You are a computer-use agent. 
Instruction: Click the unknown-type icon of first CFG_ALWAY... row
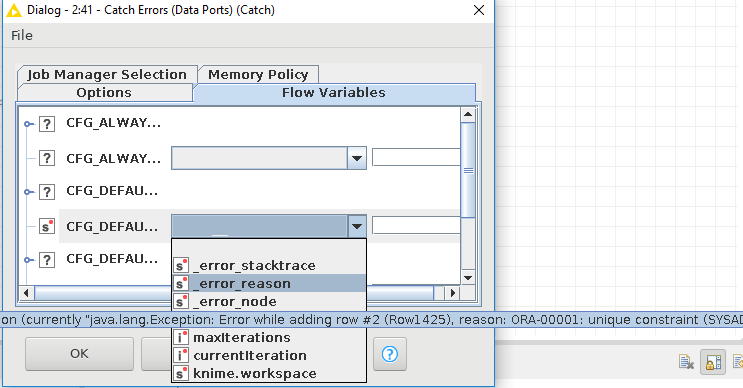[x=46, y=124]
